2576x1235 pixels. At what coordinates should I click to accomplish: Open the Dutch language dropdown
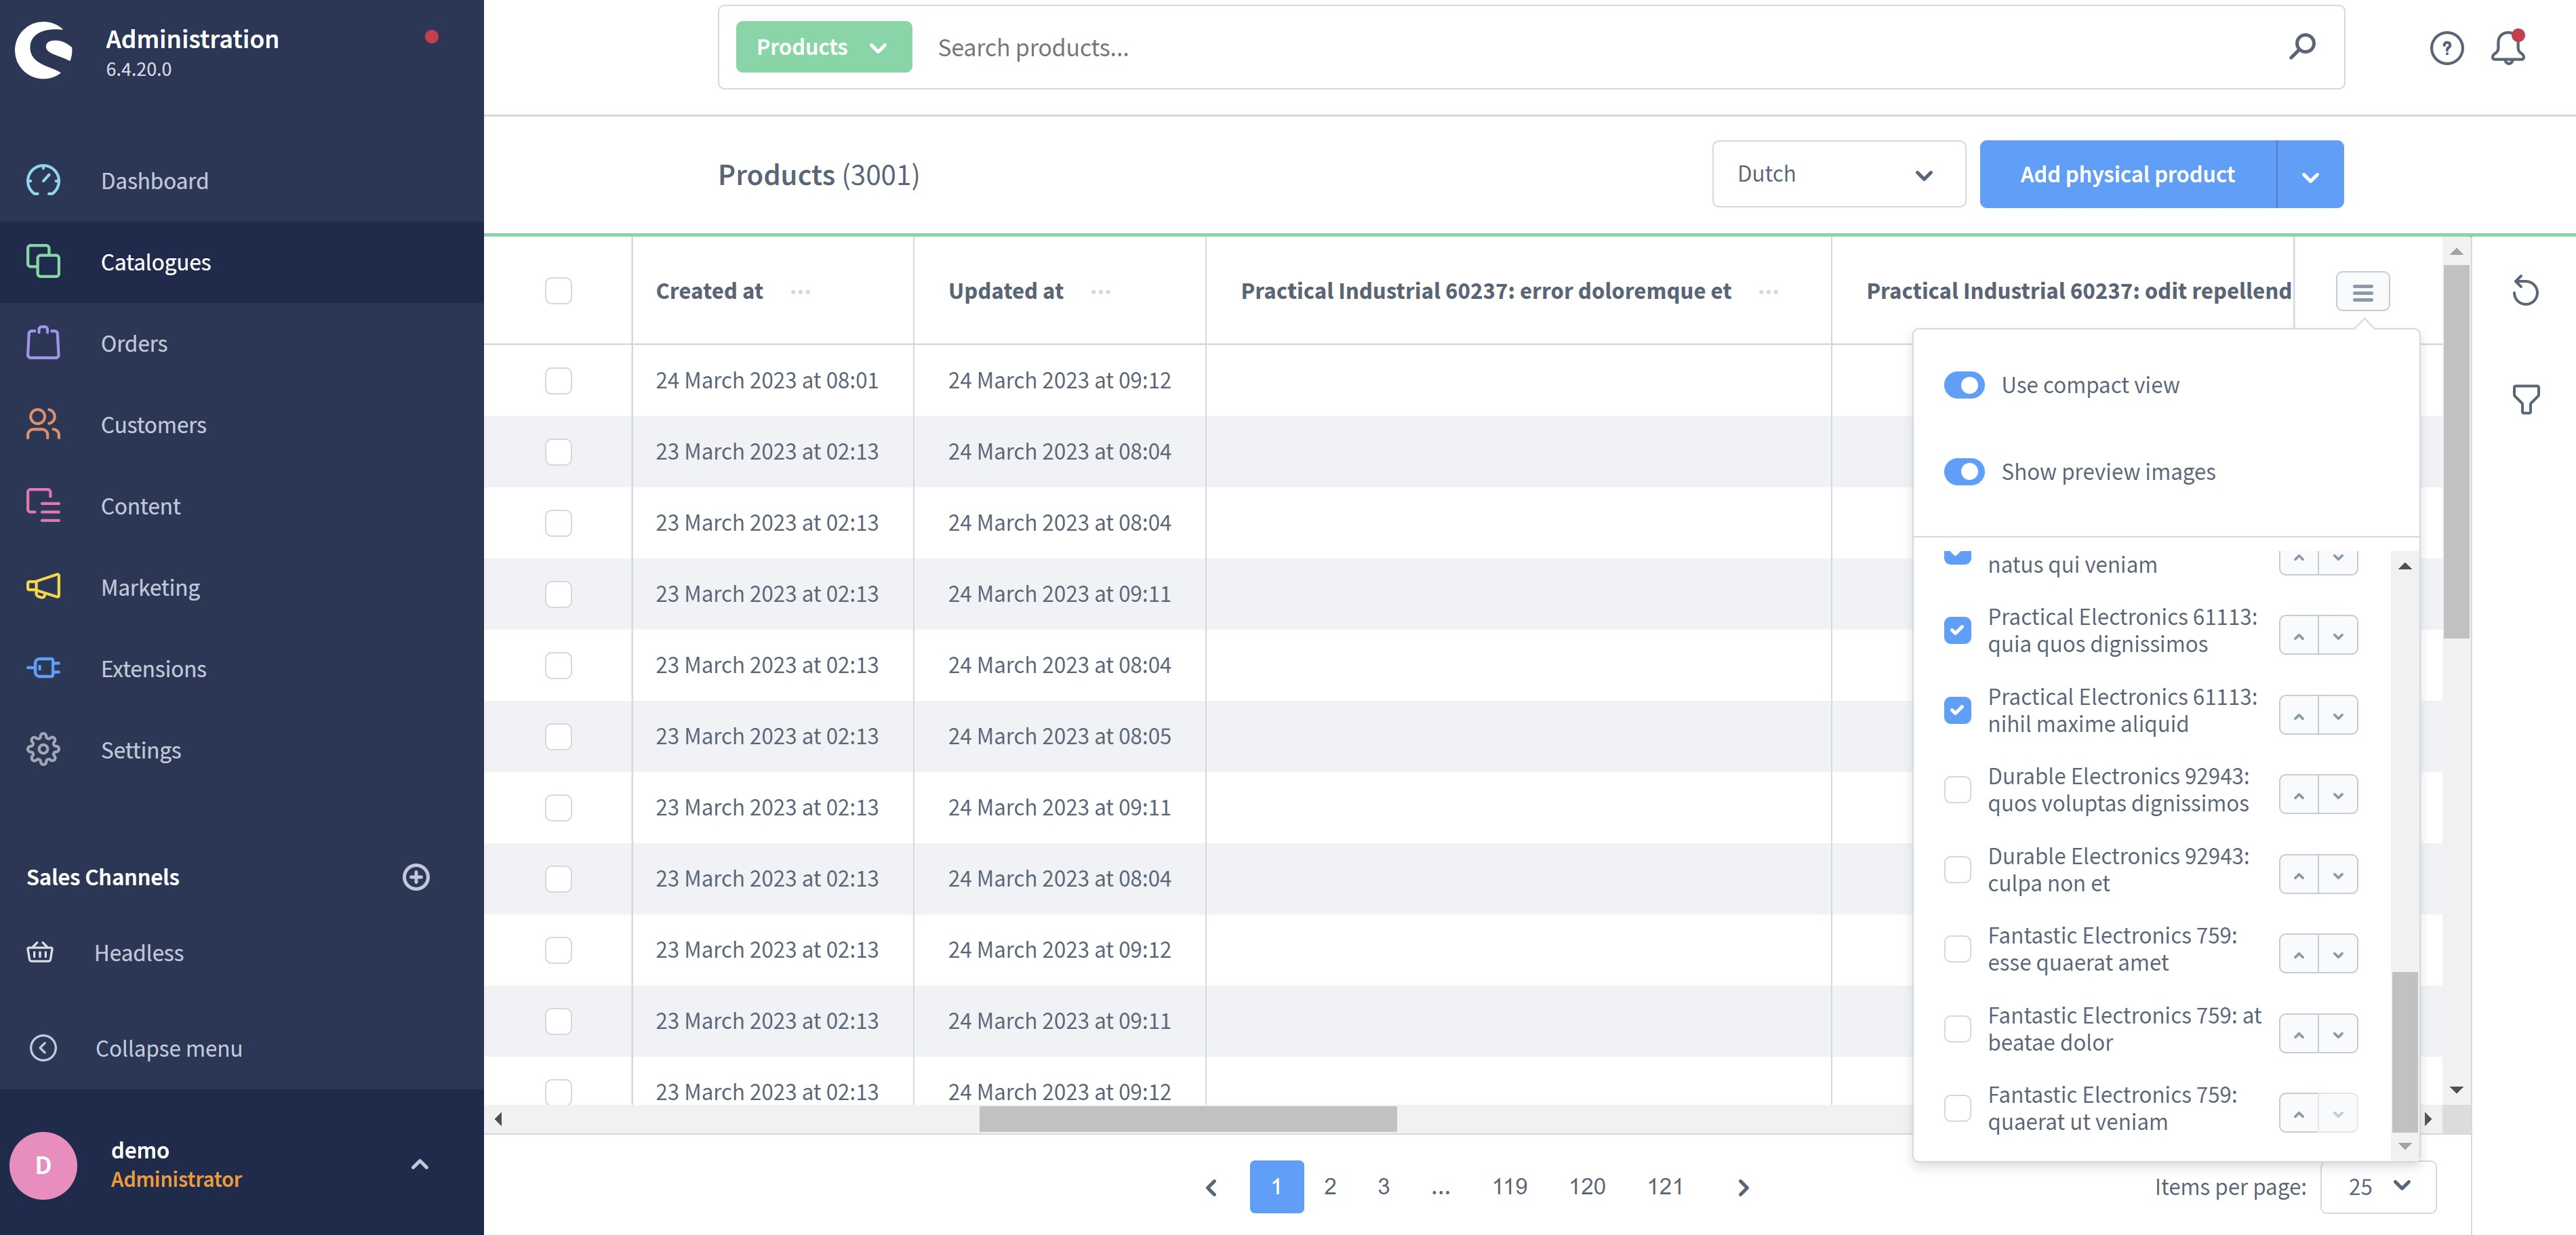click(1838, 174)
